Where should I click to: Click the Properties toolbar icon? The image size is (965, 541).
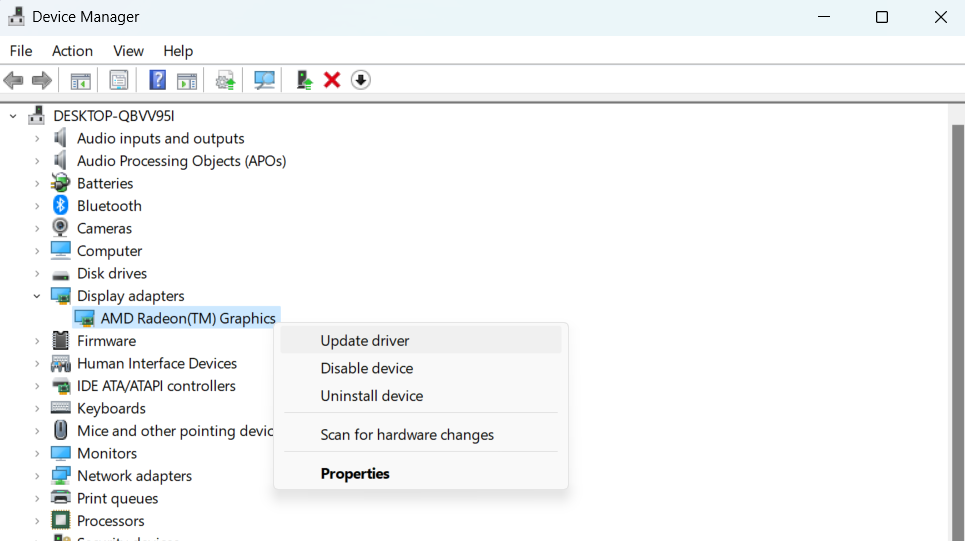click(119, 80)
